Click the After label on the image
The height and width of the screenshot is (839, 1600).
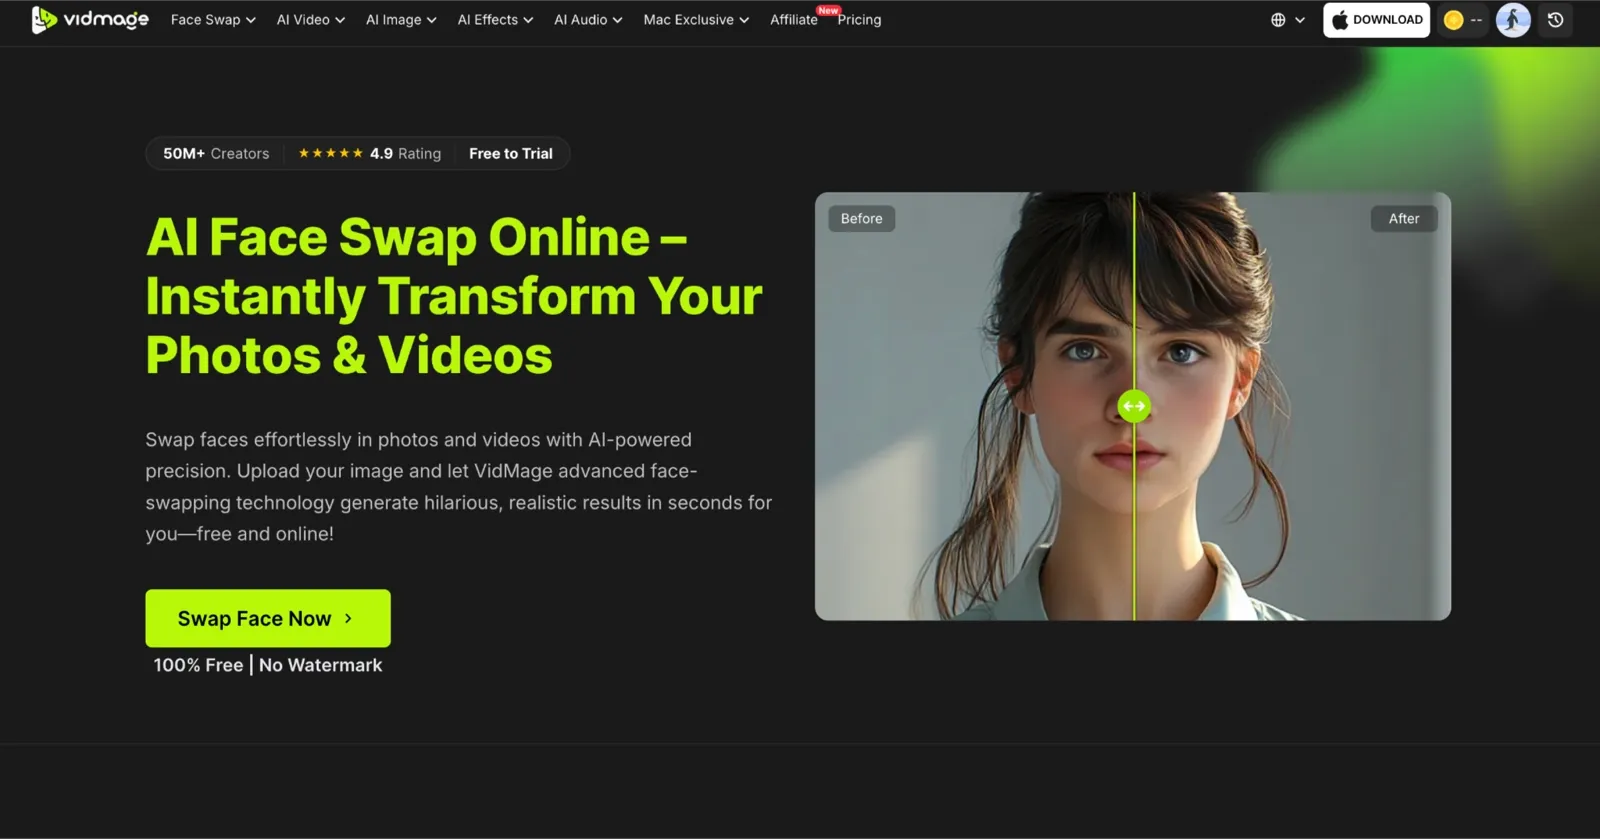tap(1404, 218)
